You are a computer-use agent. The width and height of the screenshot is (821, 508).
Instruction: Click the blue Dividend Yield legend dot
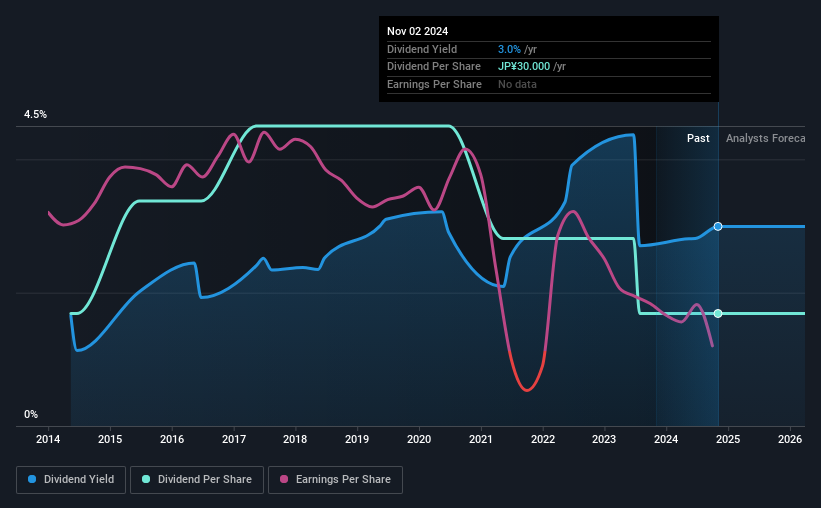click(x=32, y=479)
